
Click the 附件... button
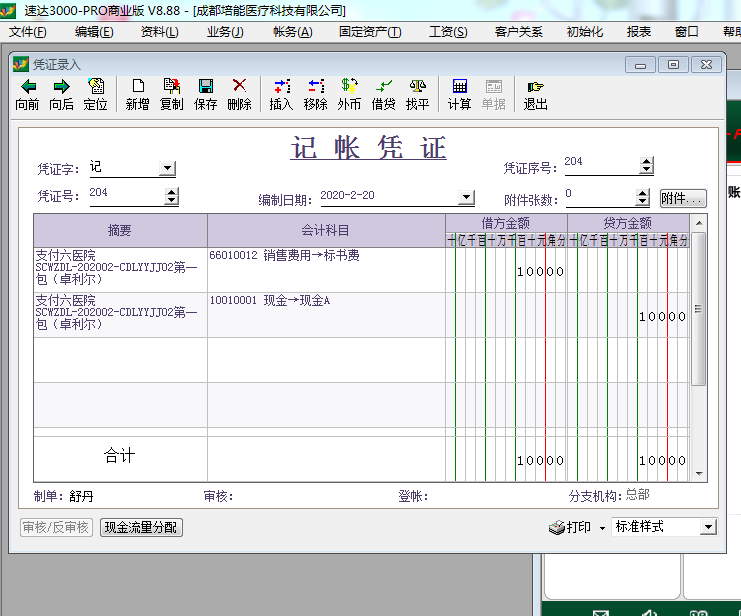(x=683, y=199)
